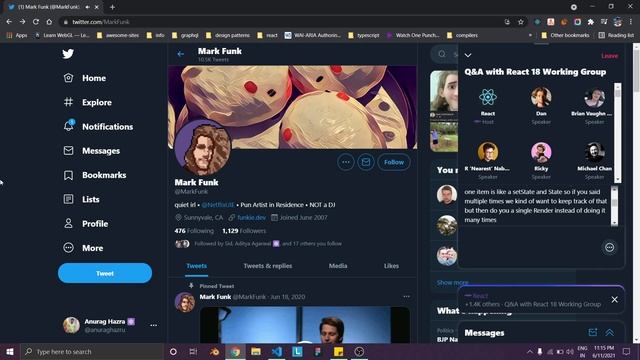
Task: Open the funkie.dev website link
Action: 251,218
